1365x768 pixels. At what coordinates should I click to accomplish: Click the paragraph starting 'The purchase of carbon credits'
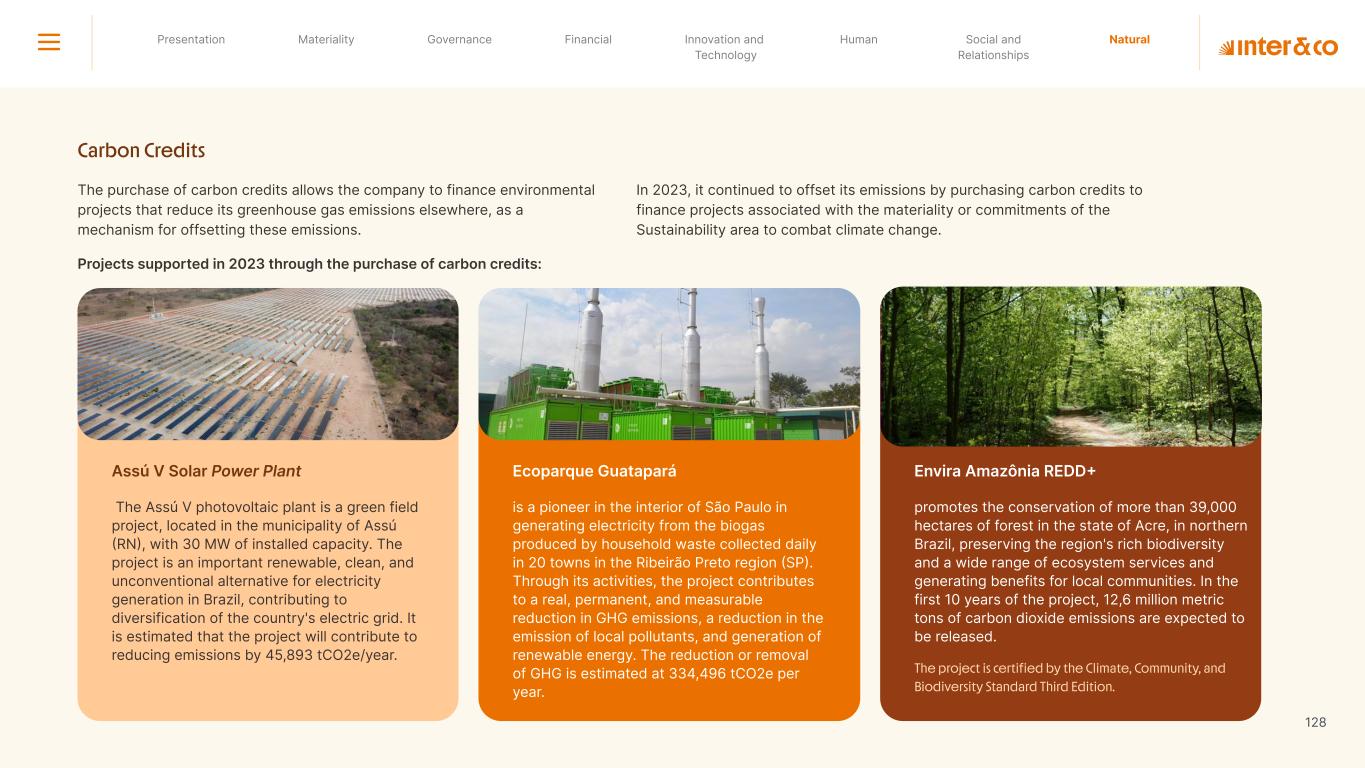pyautogui.click(x=336, y=210)
